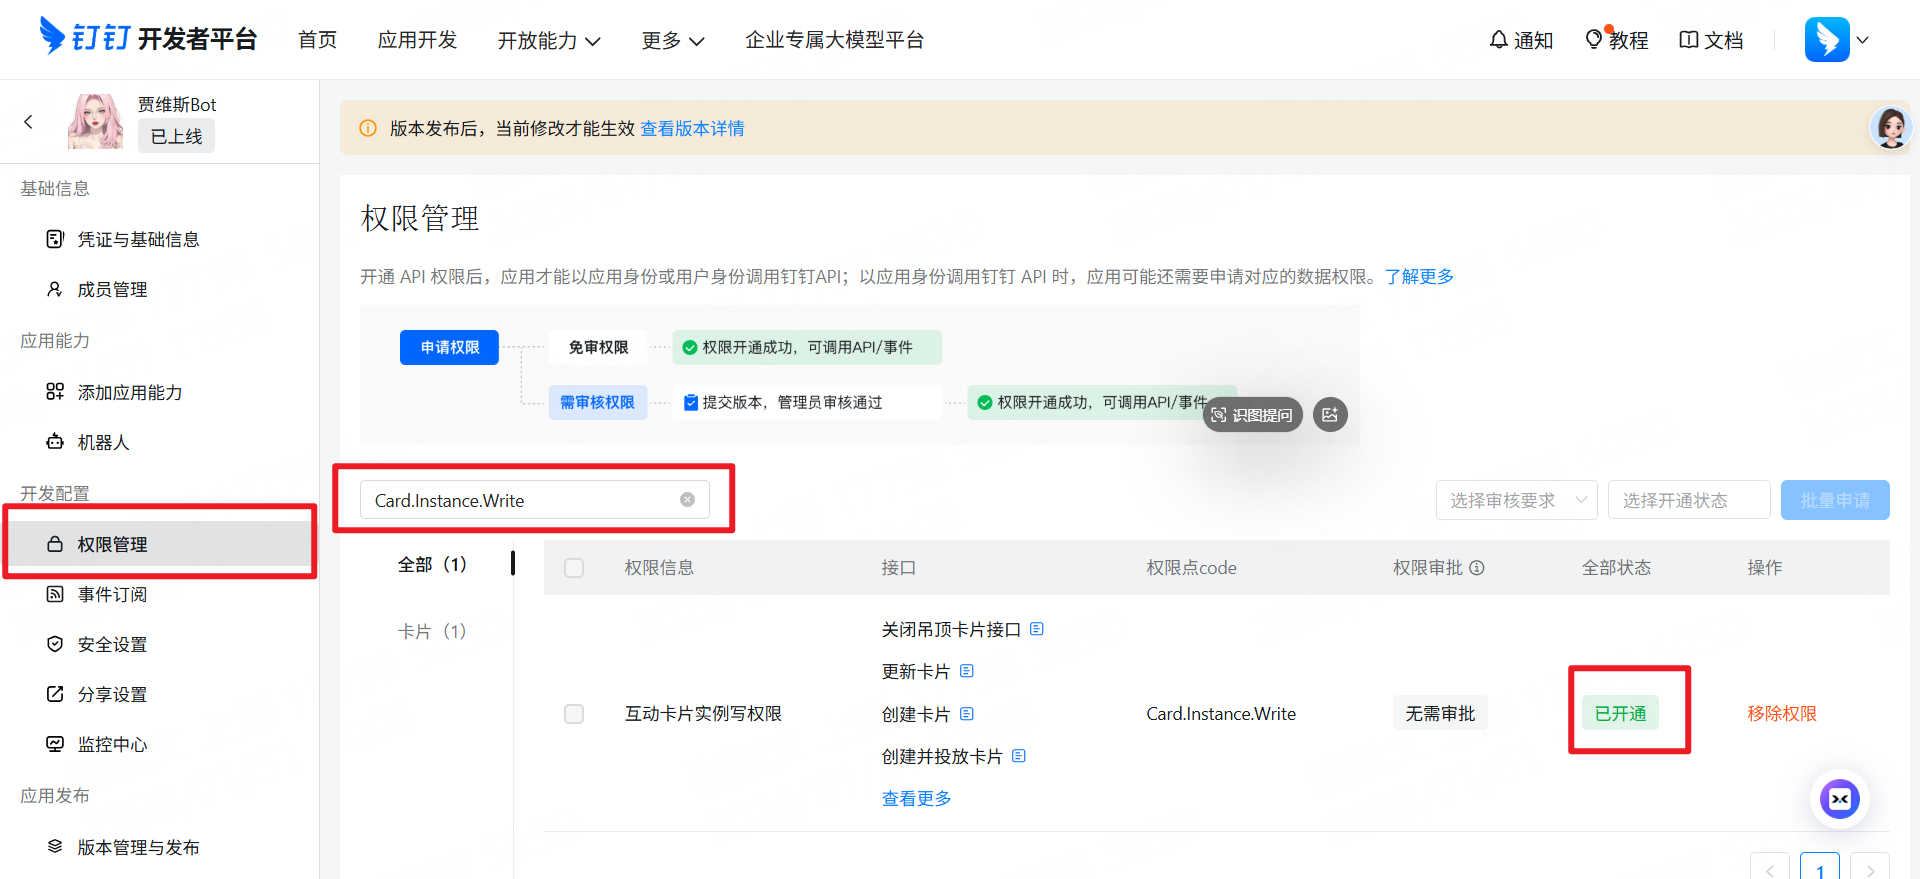Click the DingTalk developer platform logo
The height and width of the screenshot is (879, 1920).
[148, 38]
